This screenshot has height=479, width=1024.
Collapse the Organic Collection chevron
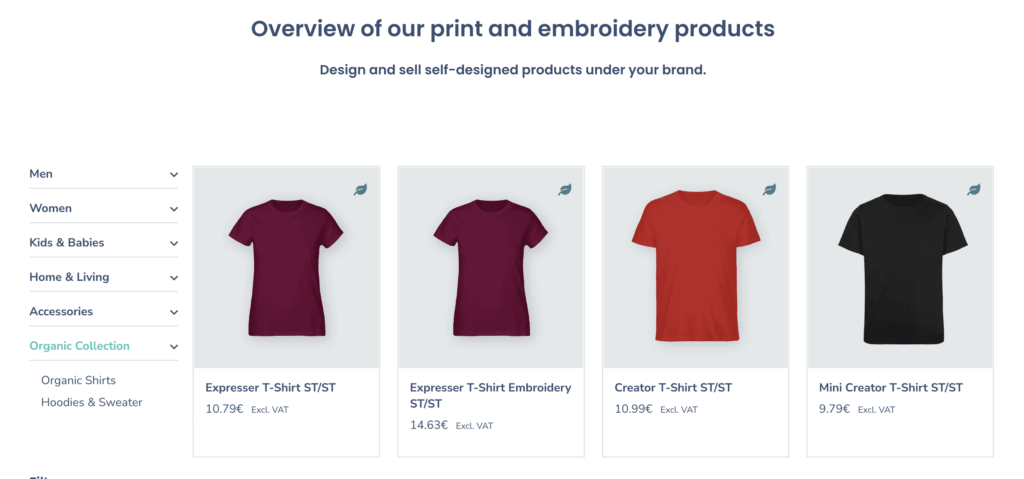click(x=174, y=346)
